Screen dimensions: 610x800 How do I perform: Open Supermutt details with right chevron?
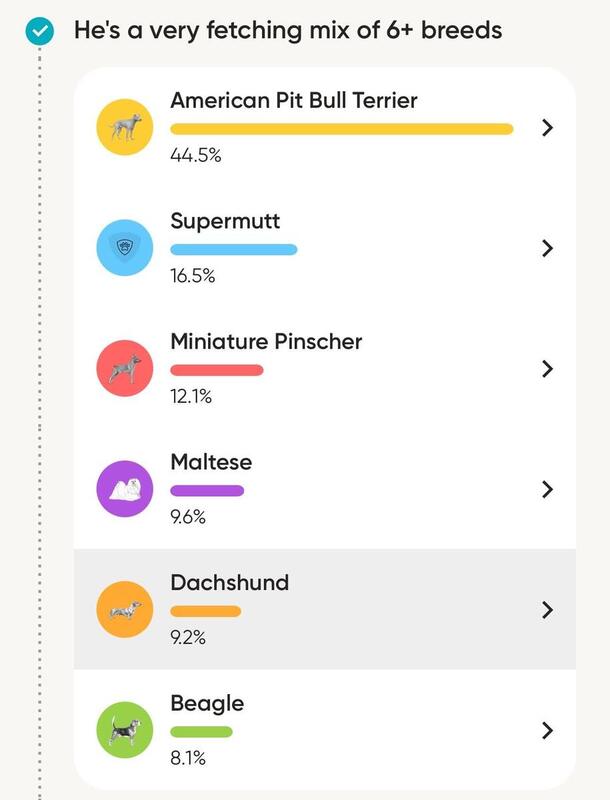tap(547, 248)
